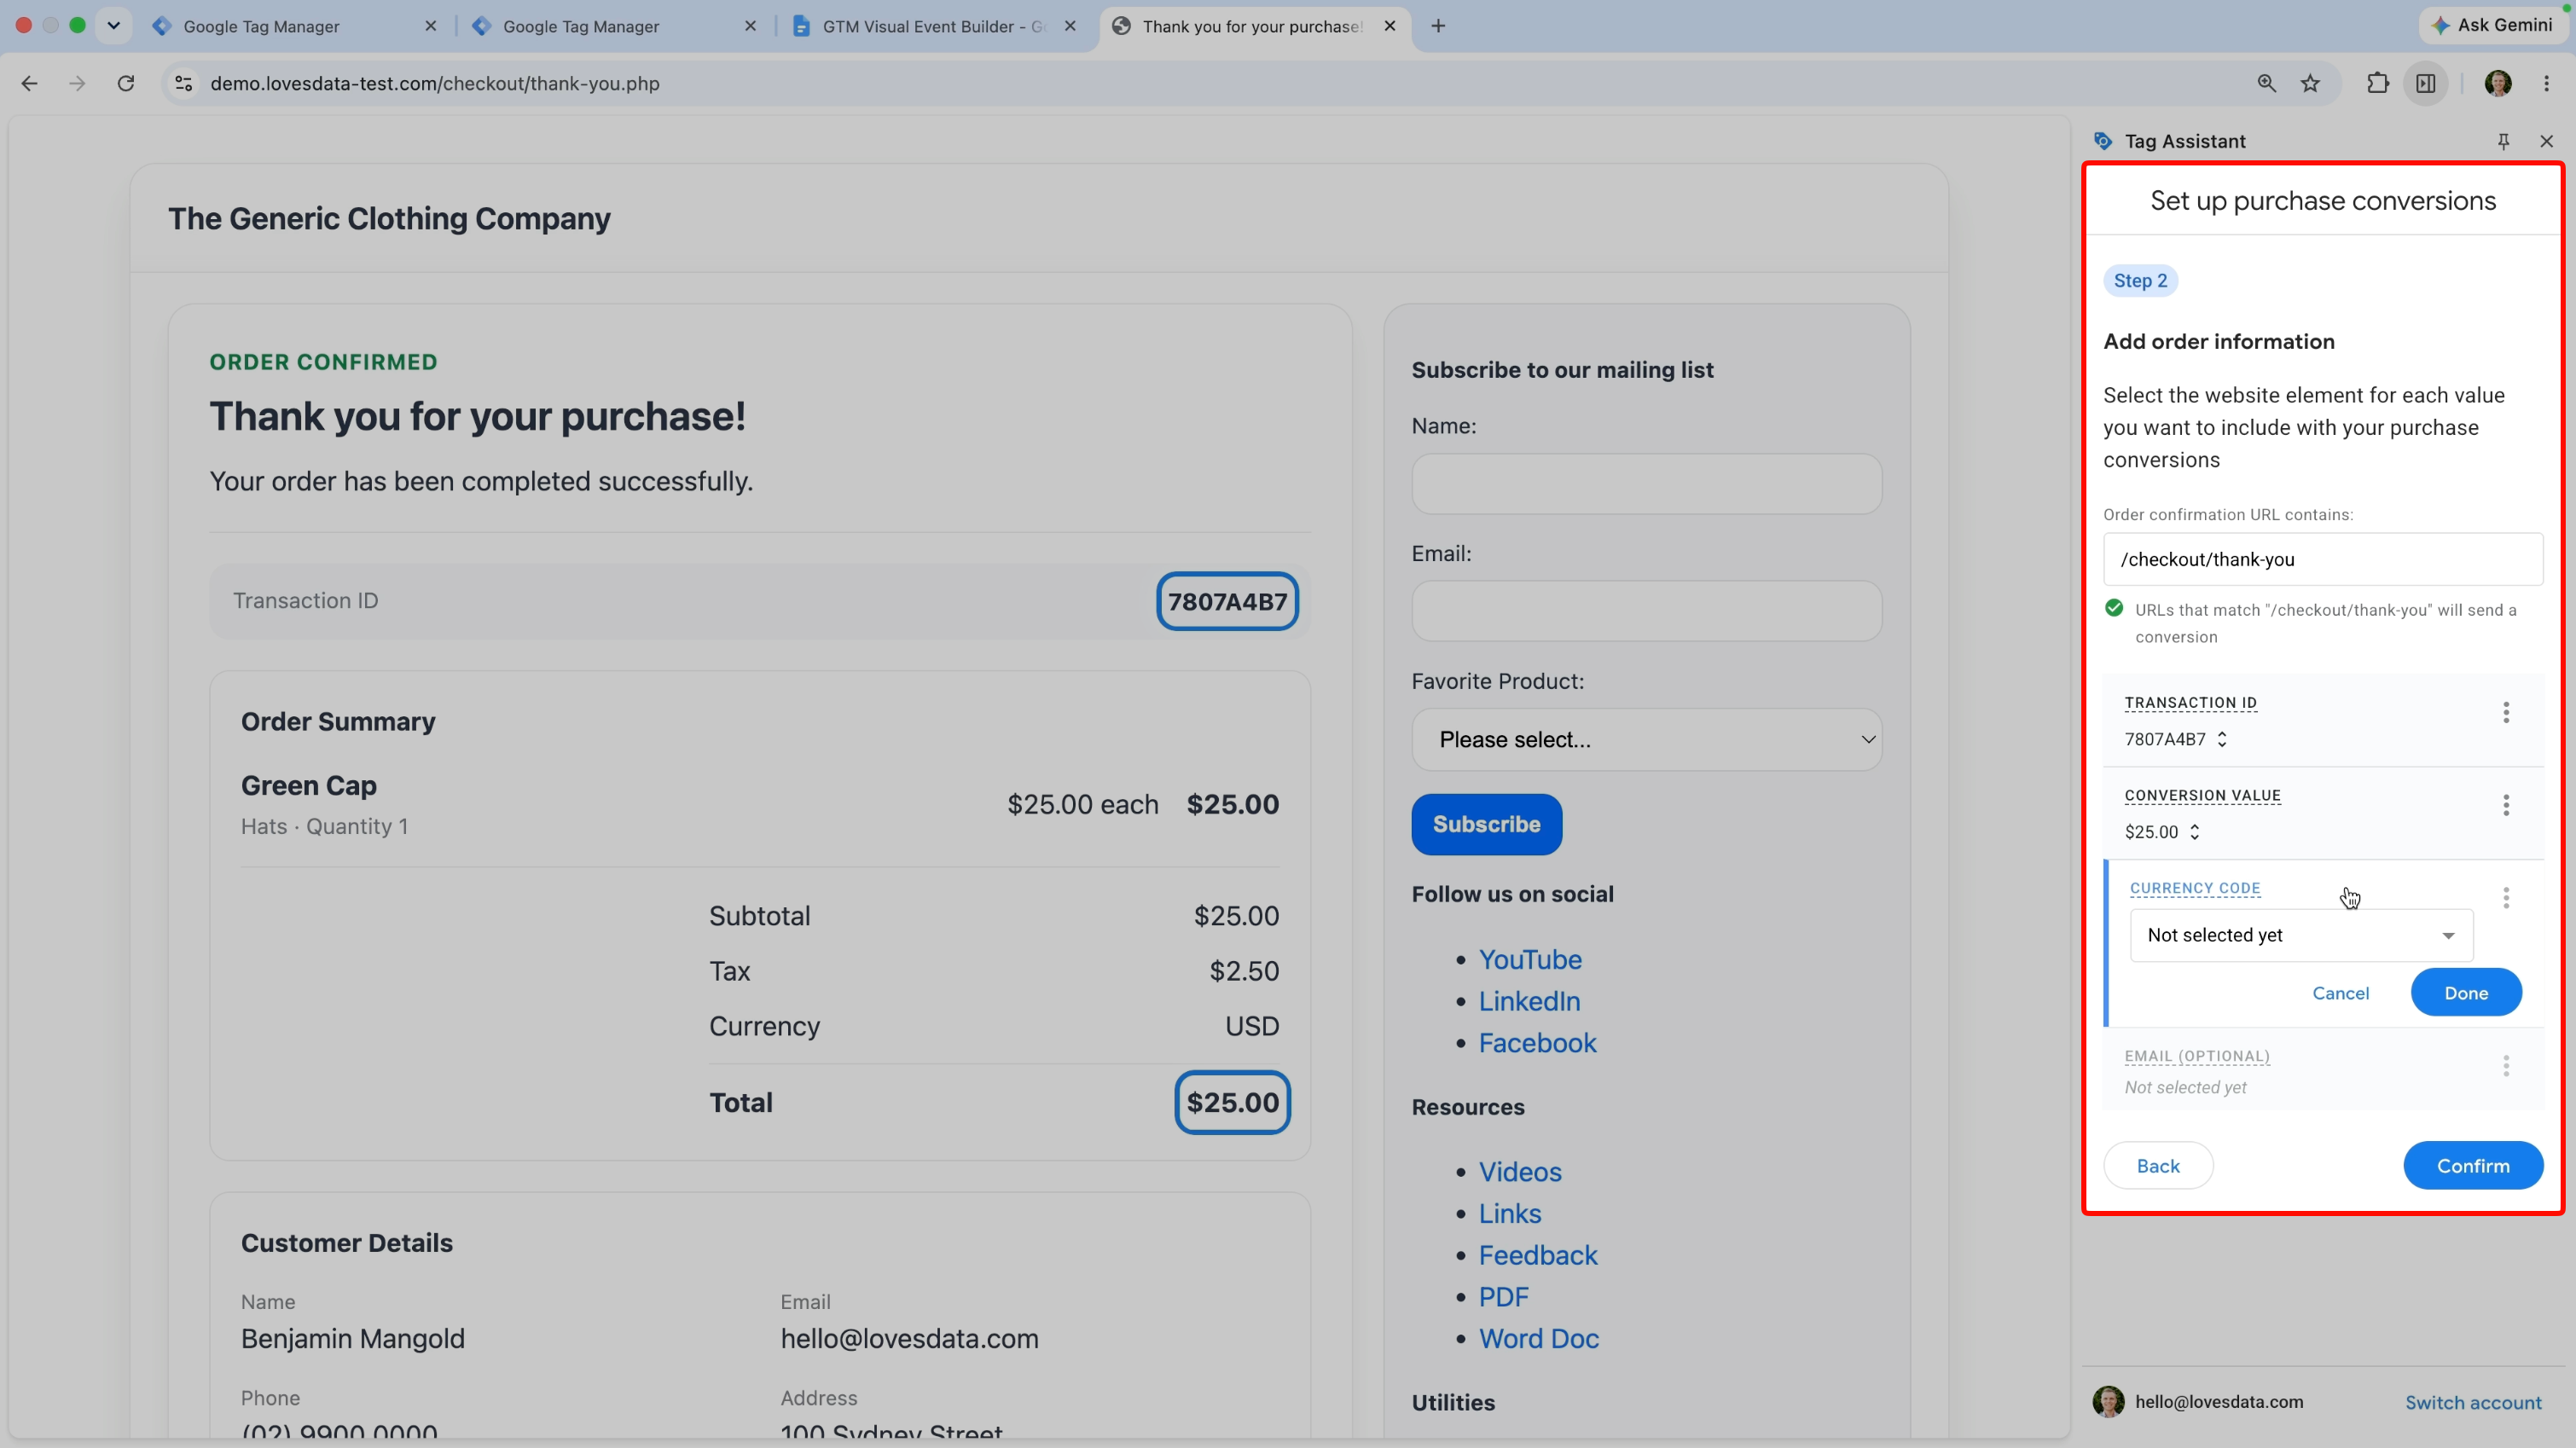The width and height of the screenshot is (2576, 1448).
Task: Close the first Google Tag Manager tab
Action: [431, 26]
